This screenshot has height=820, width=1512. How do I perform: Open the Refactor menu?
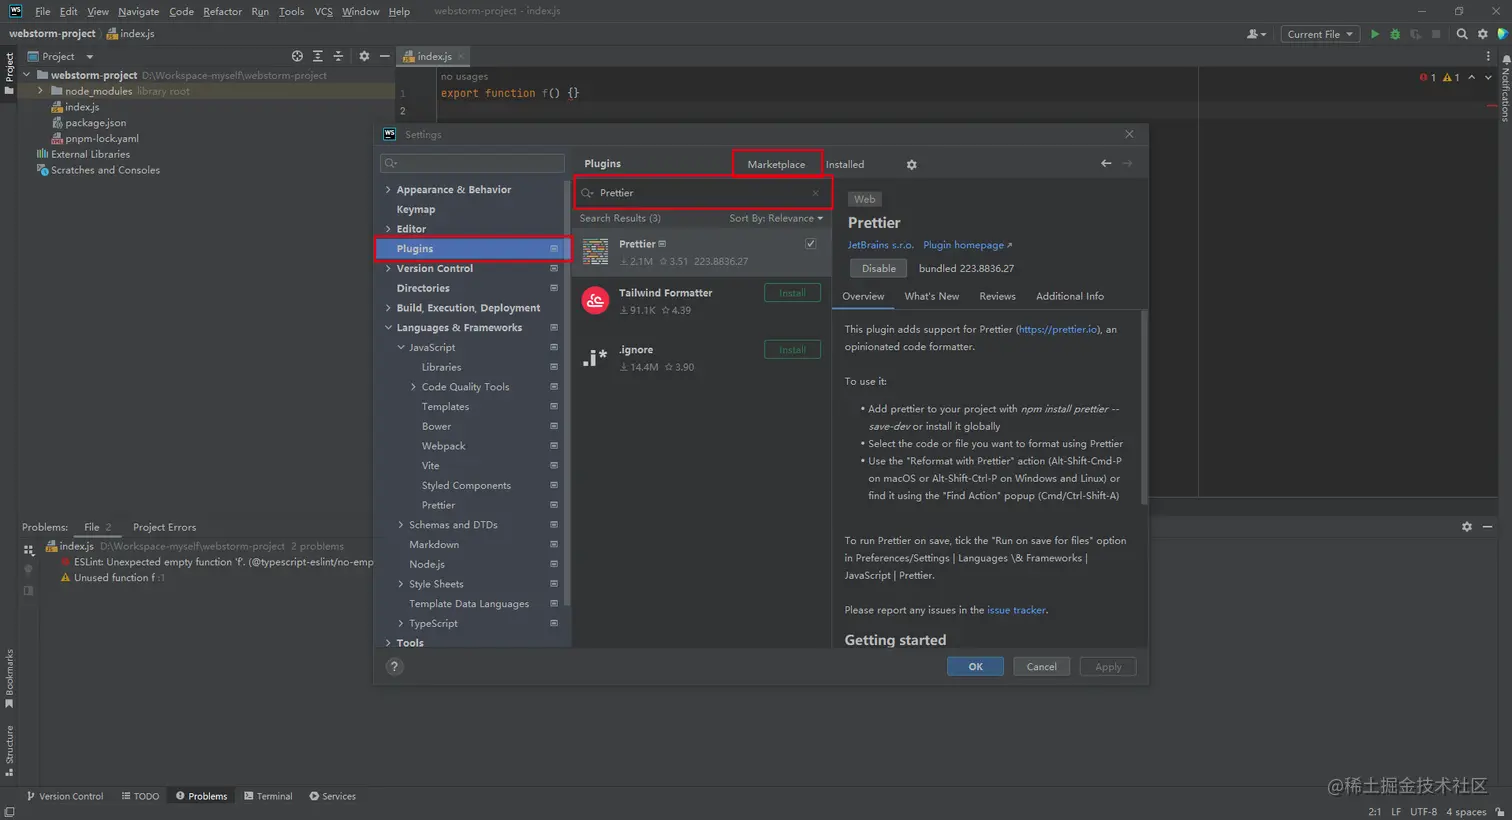(222, 11)
